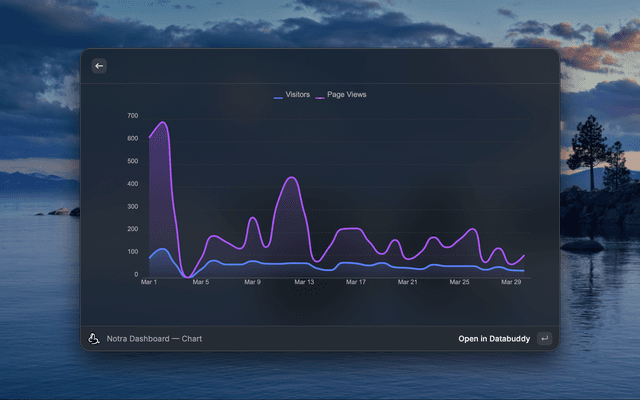Toggle the Page Views series legend label
The image size is (640, 400).
click(x=347, y=95)
